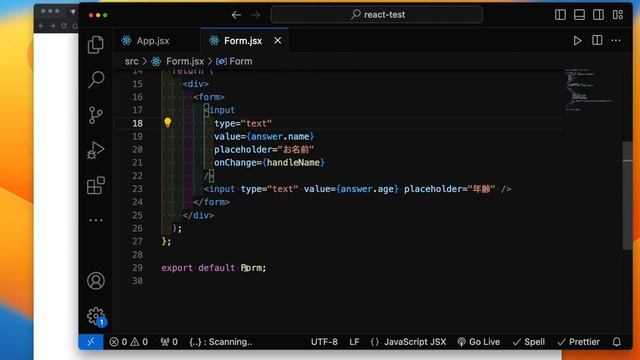Click the browser window's reload button behind VS Code
640x360 pixels.
64,26
